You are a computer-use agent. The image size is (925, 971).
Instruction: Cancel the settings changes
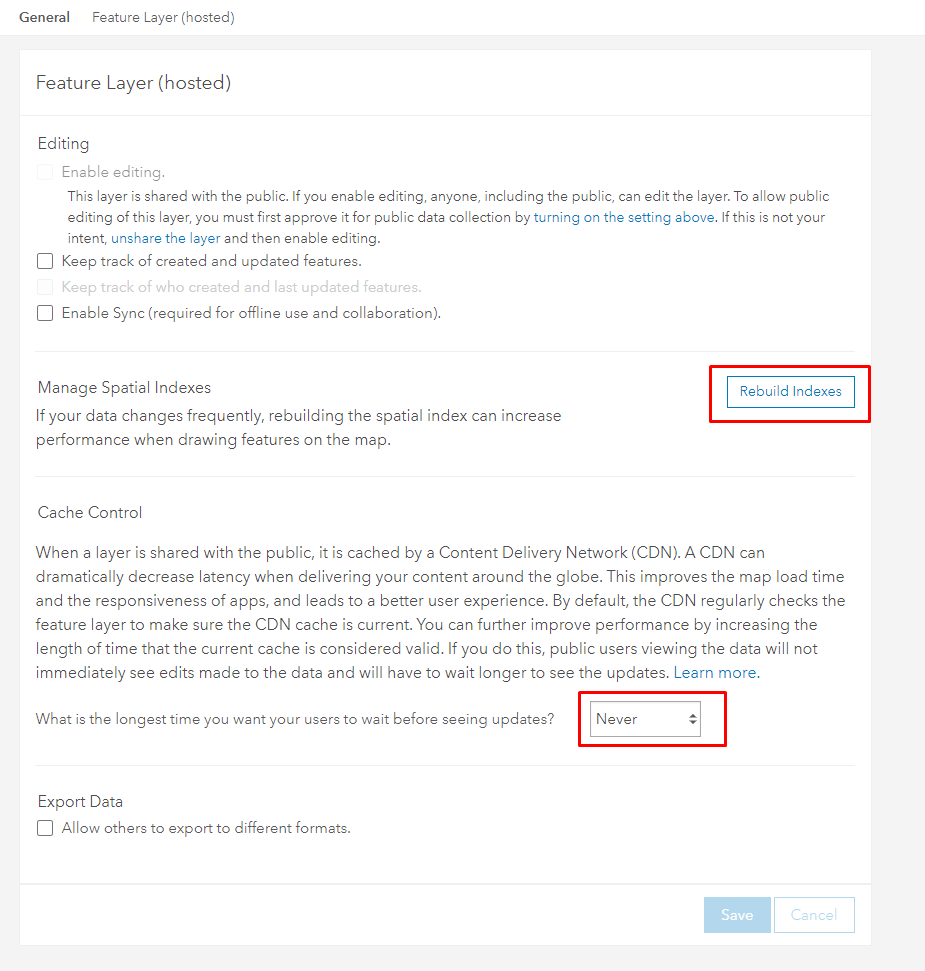(x=814, y=915)
